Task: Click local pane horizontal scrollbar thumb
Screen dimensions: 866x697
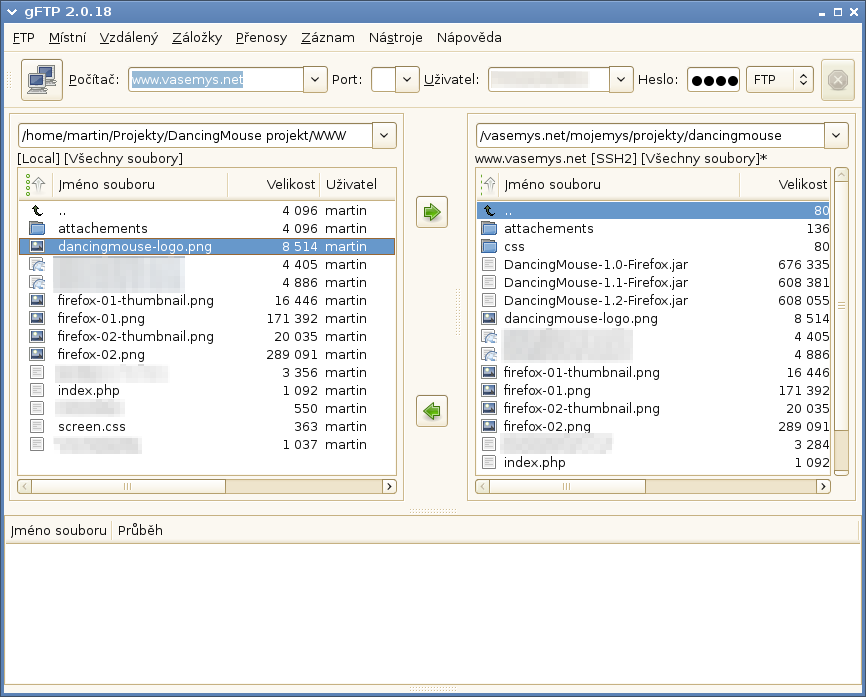Action: [x=128, y=487]
